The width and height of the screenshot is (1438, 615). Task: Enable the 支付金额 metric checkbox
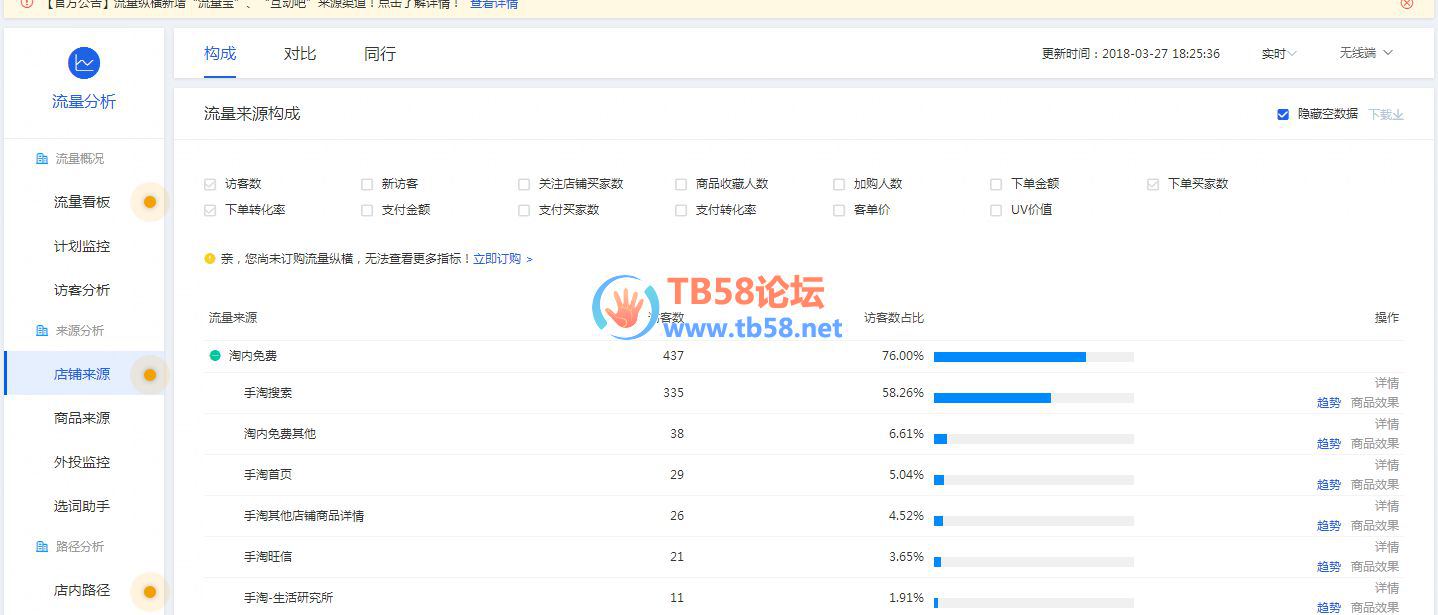(367, 210)
